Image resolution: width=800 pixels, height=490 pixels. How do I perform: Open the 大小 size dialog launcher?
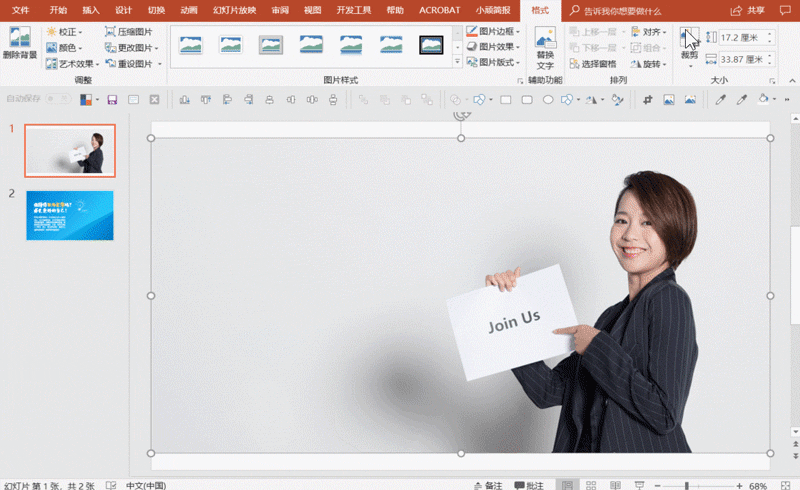pyautogui.click(x=772, y=81)
